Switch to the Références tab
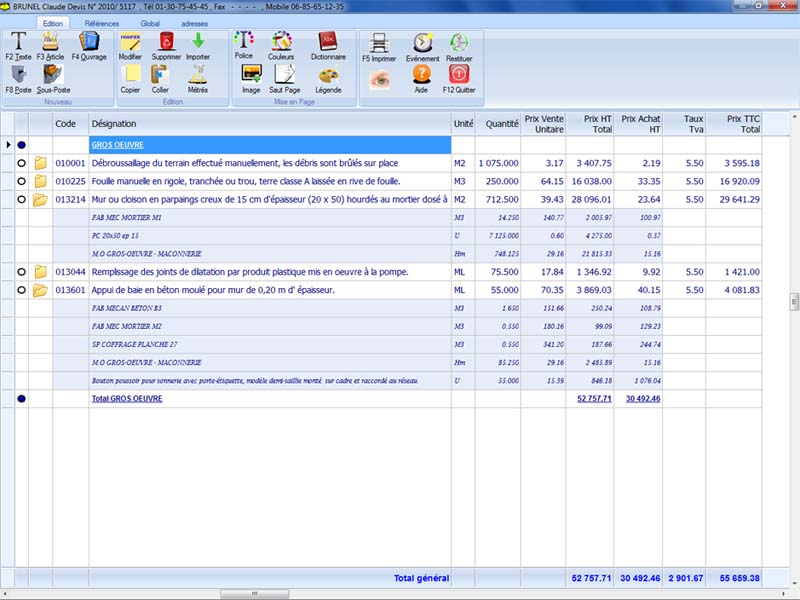 [x=102, y=21]
